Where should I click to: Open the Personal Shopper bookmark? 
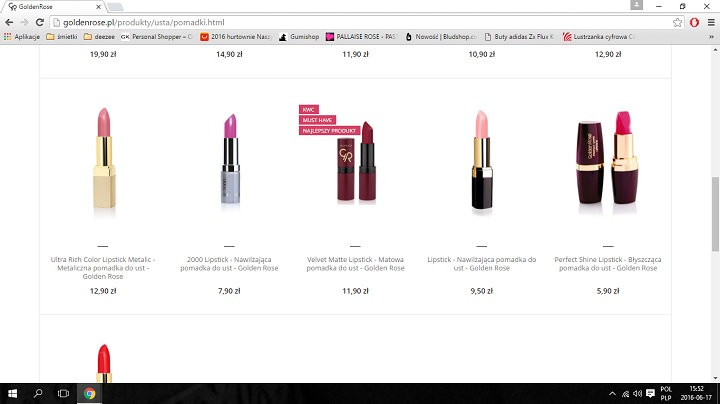(157, 37)
